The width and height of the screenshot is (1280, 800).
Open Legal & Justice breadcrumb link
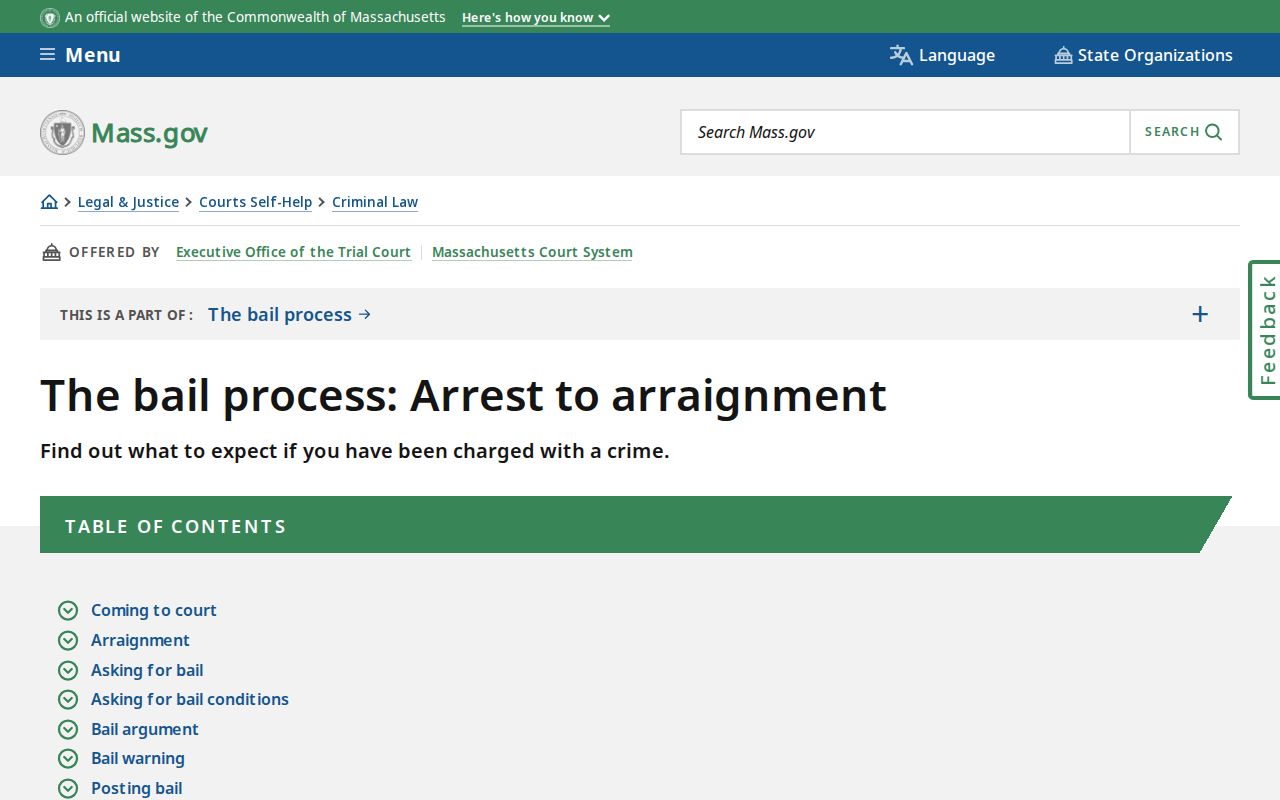[128, 202]
